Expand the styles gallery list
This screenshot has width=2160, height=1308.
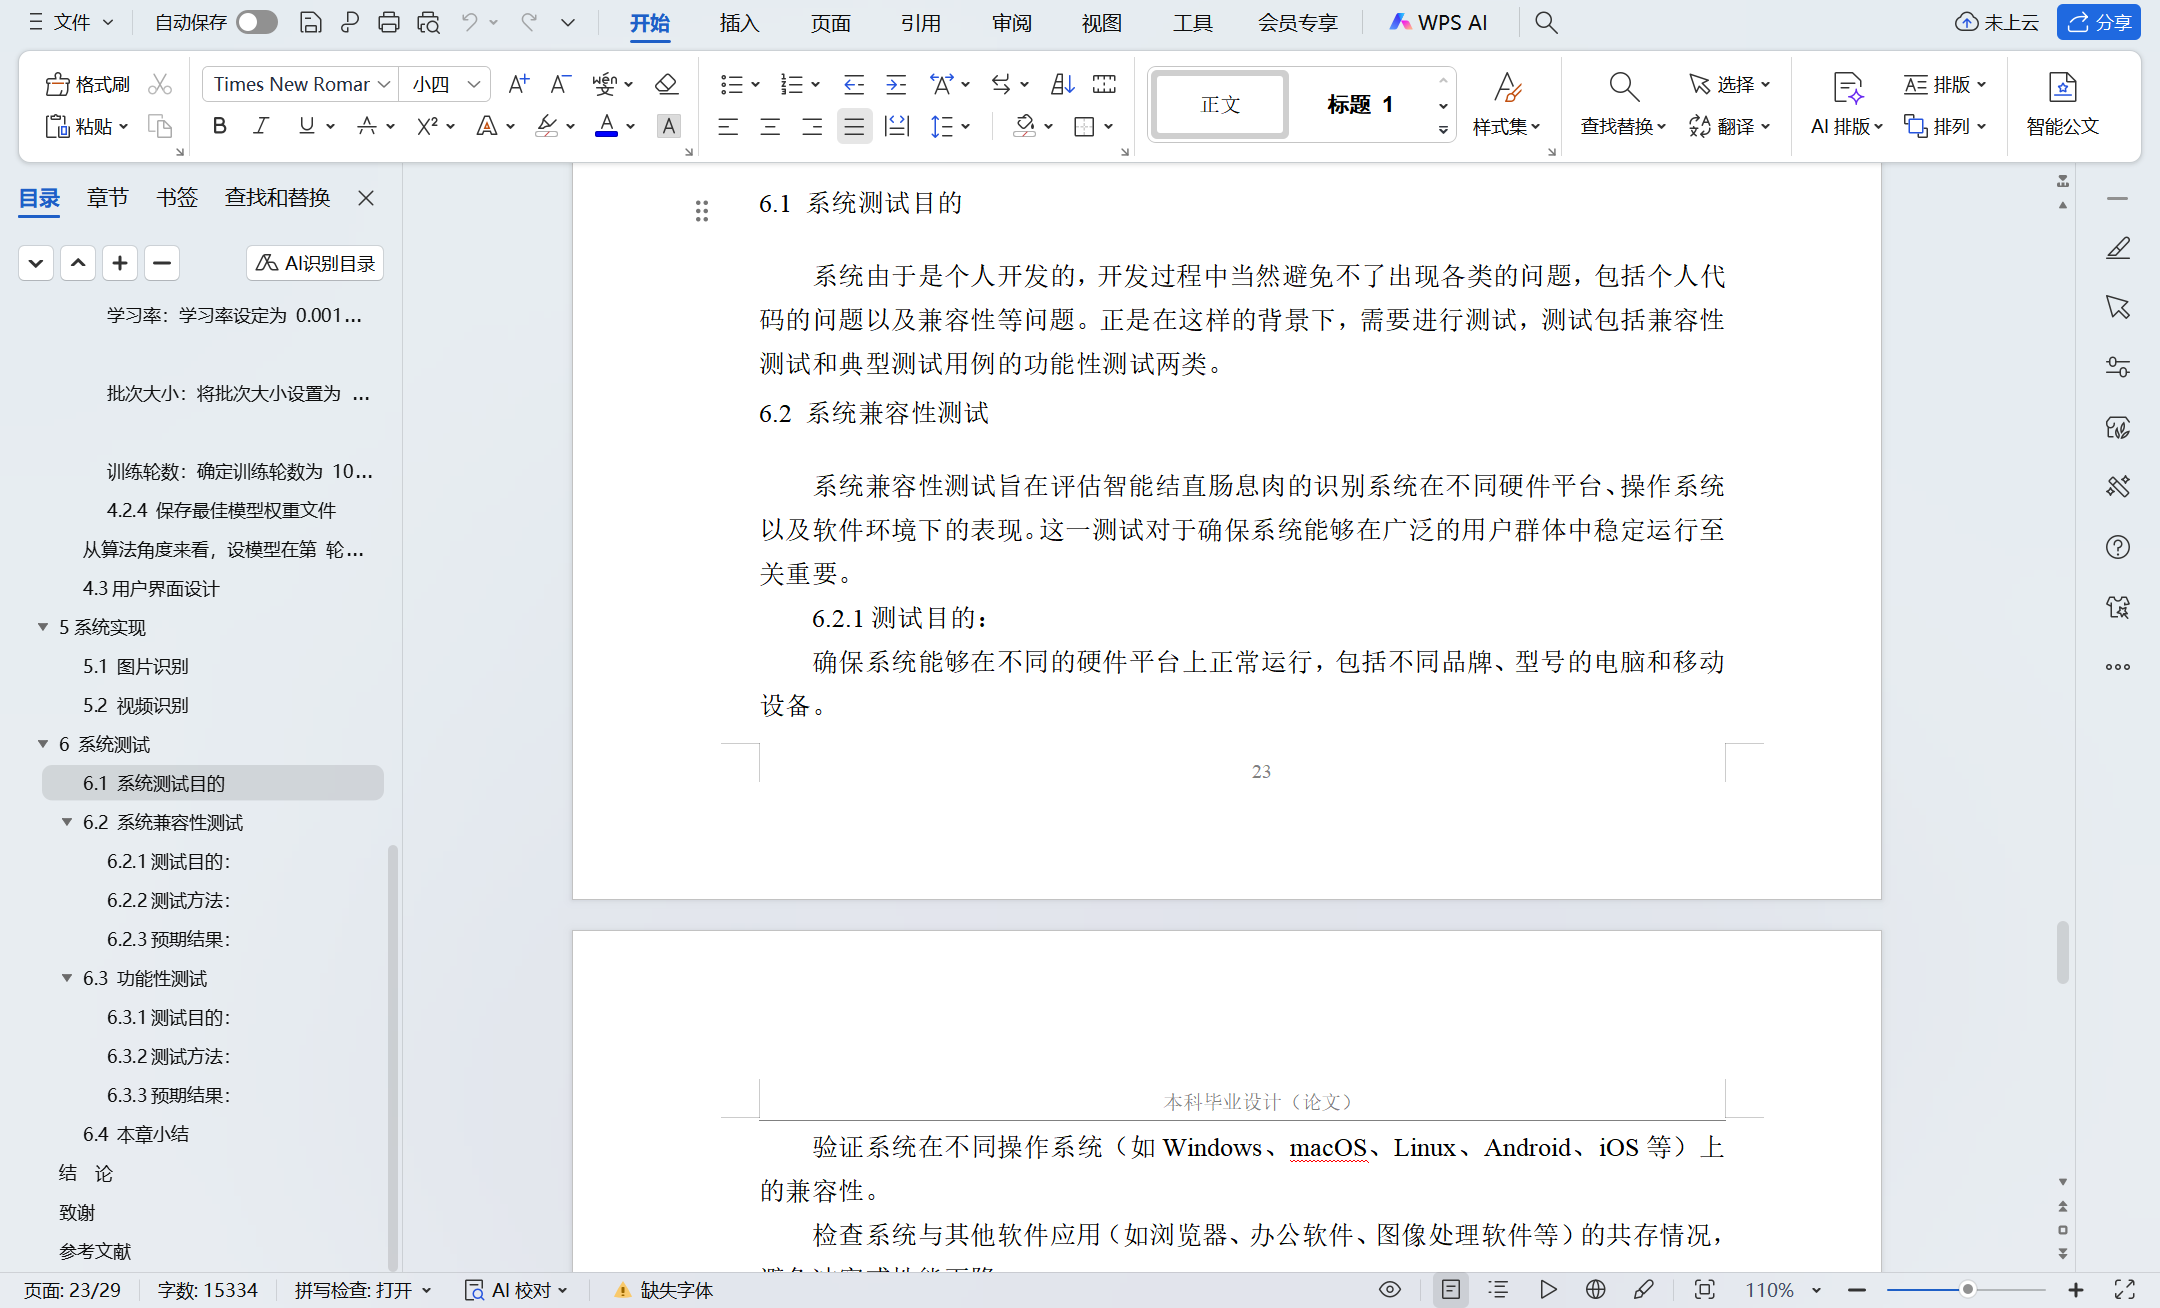tap(1443, 130)
